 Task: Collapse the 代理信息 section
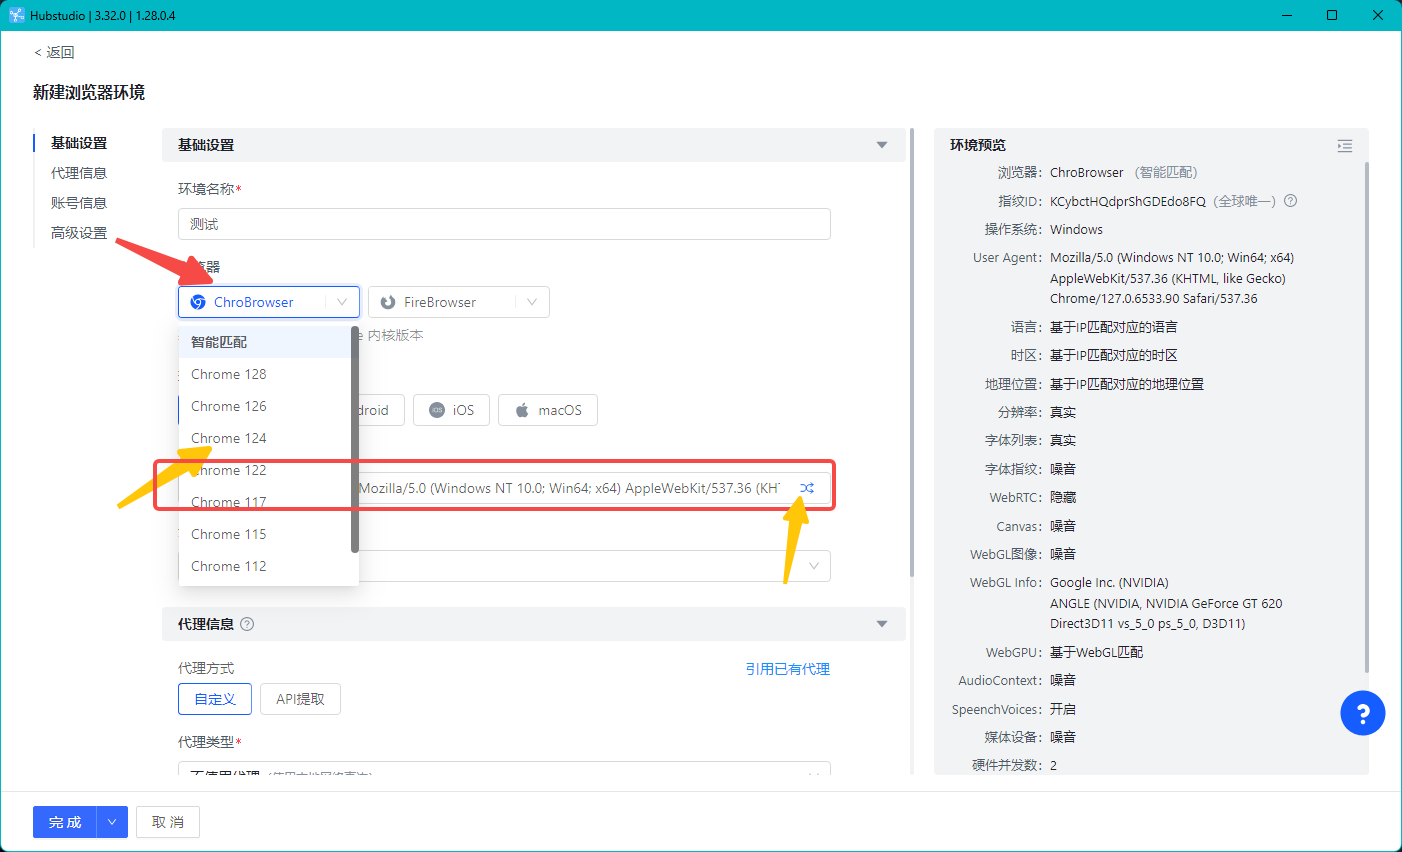881,624
